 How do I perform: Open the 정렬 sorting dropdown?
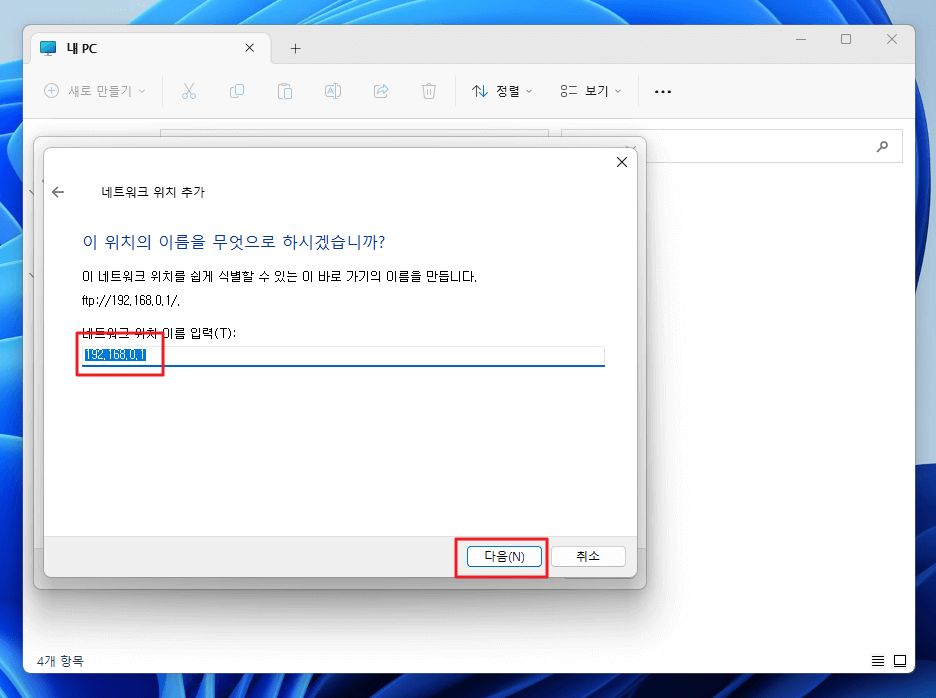click(500, 91)
